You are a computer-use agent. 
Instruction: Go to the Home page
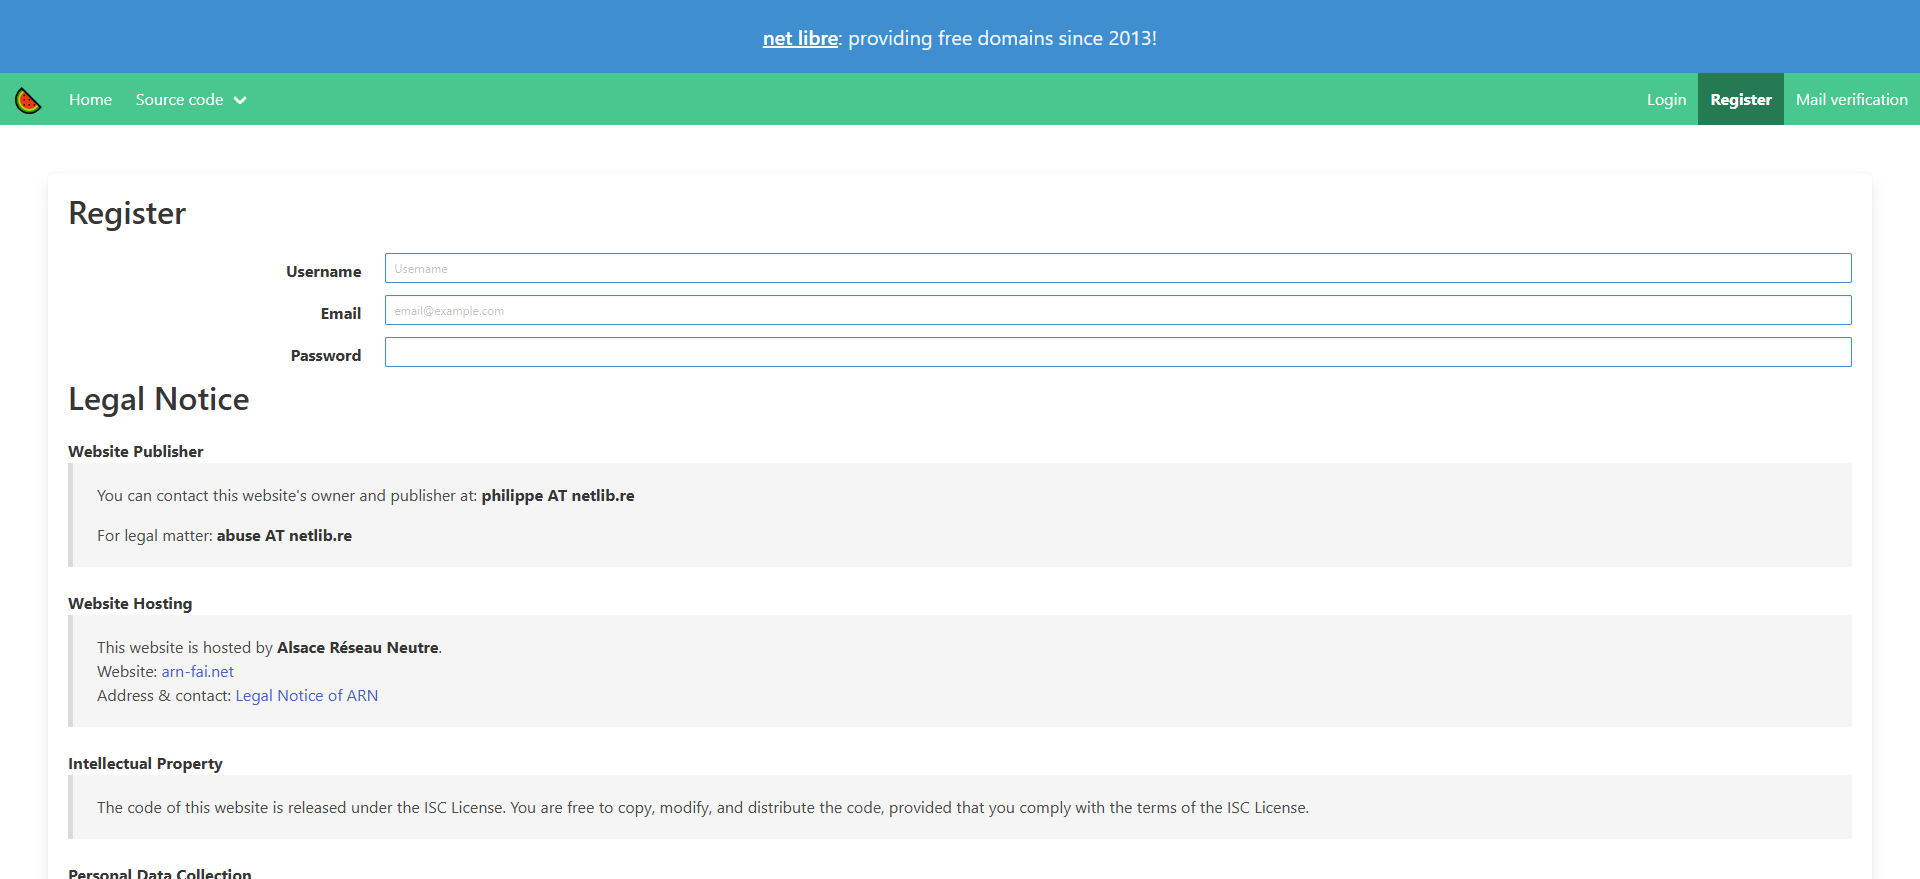90,100
